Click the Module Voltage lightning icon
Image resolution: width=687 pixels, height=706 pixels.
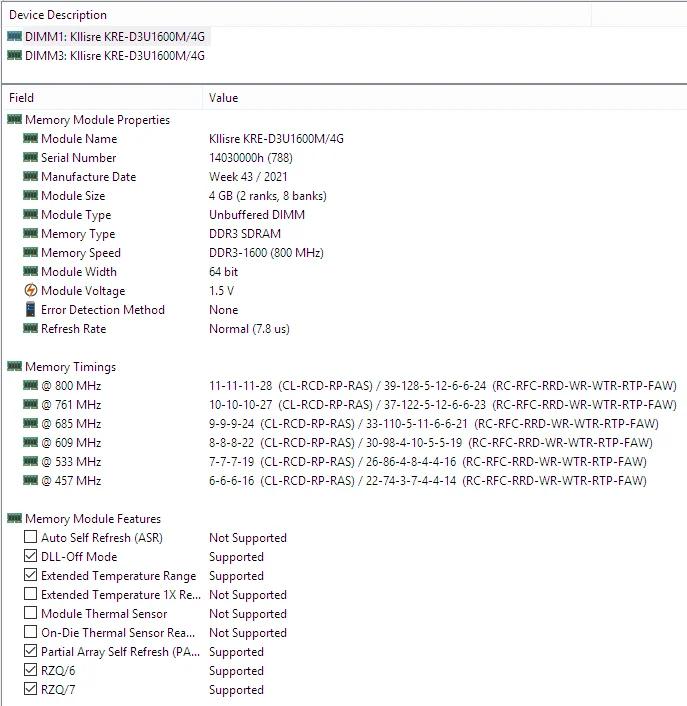[30, 290]
